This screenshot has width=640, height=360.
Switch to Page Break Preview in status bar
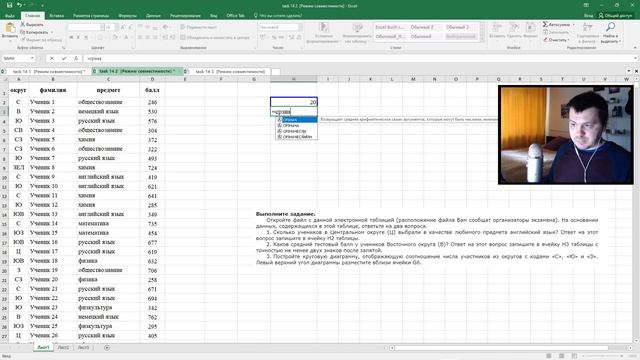(574, 356)
